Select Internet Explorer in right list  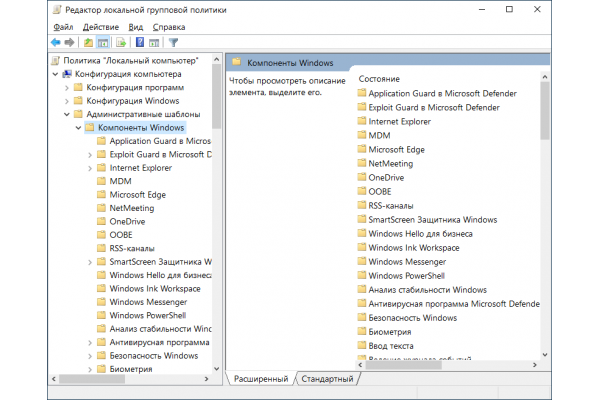coord(399,121)
